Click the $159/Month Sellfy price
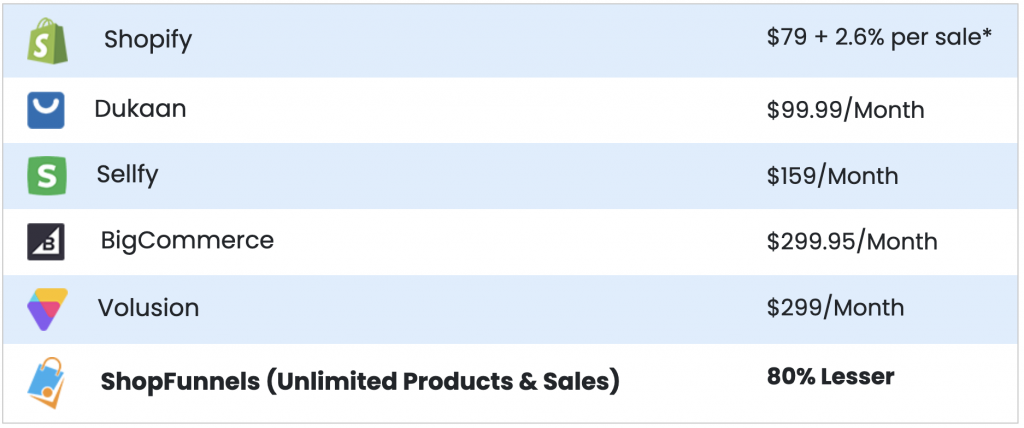The width and height of the screenshot is (1024, 428). (x=833, y=176)
